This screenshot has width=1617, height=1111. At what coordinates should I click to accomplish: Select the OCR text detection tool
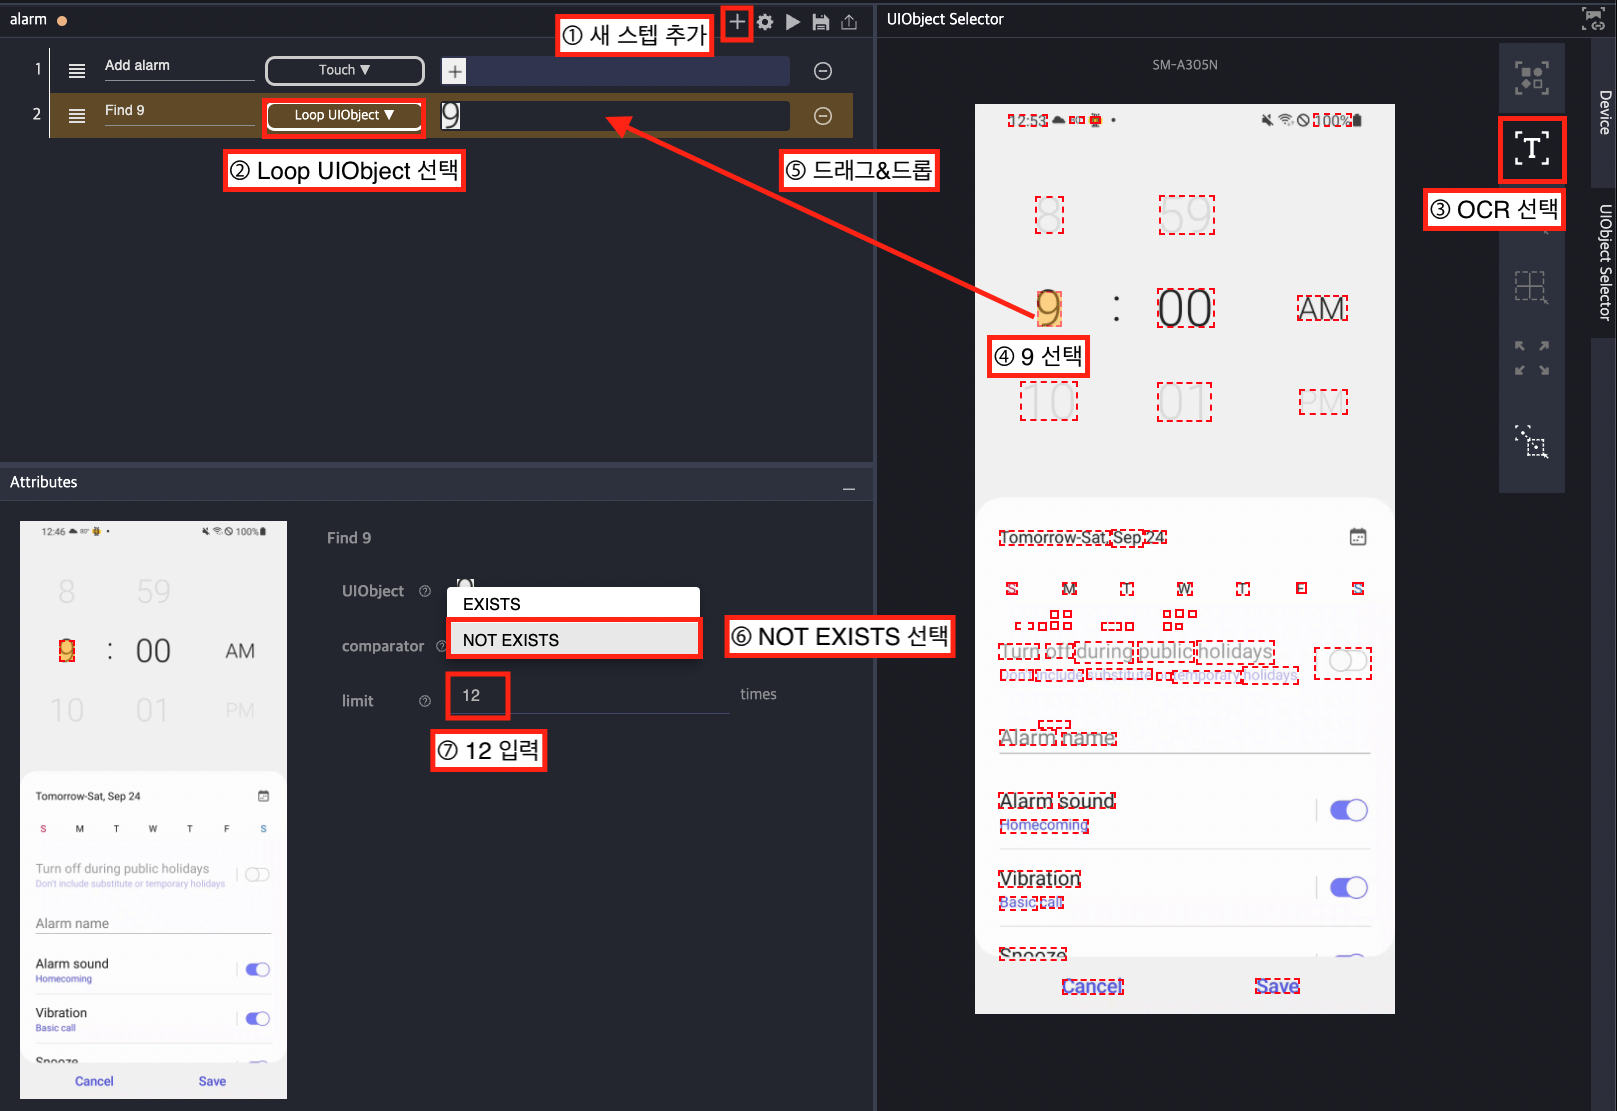1531,149
